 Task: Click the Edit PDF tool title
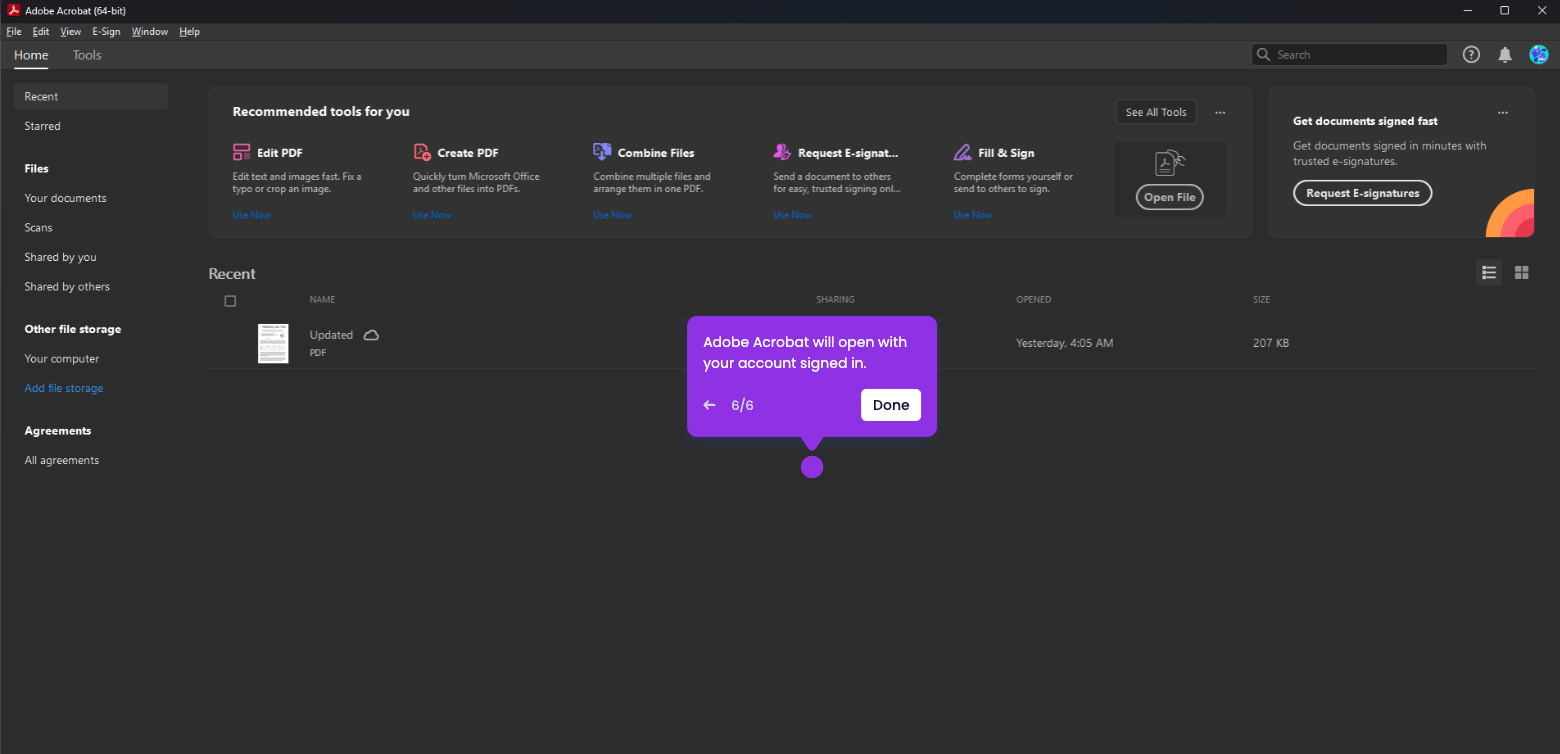click(280, 153)
